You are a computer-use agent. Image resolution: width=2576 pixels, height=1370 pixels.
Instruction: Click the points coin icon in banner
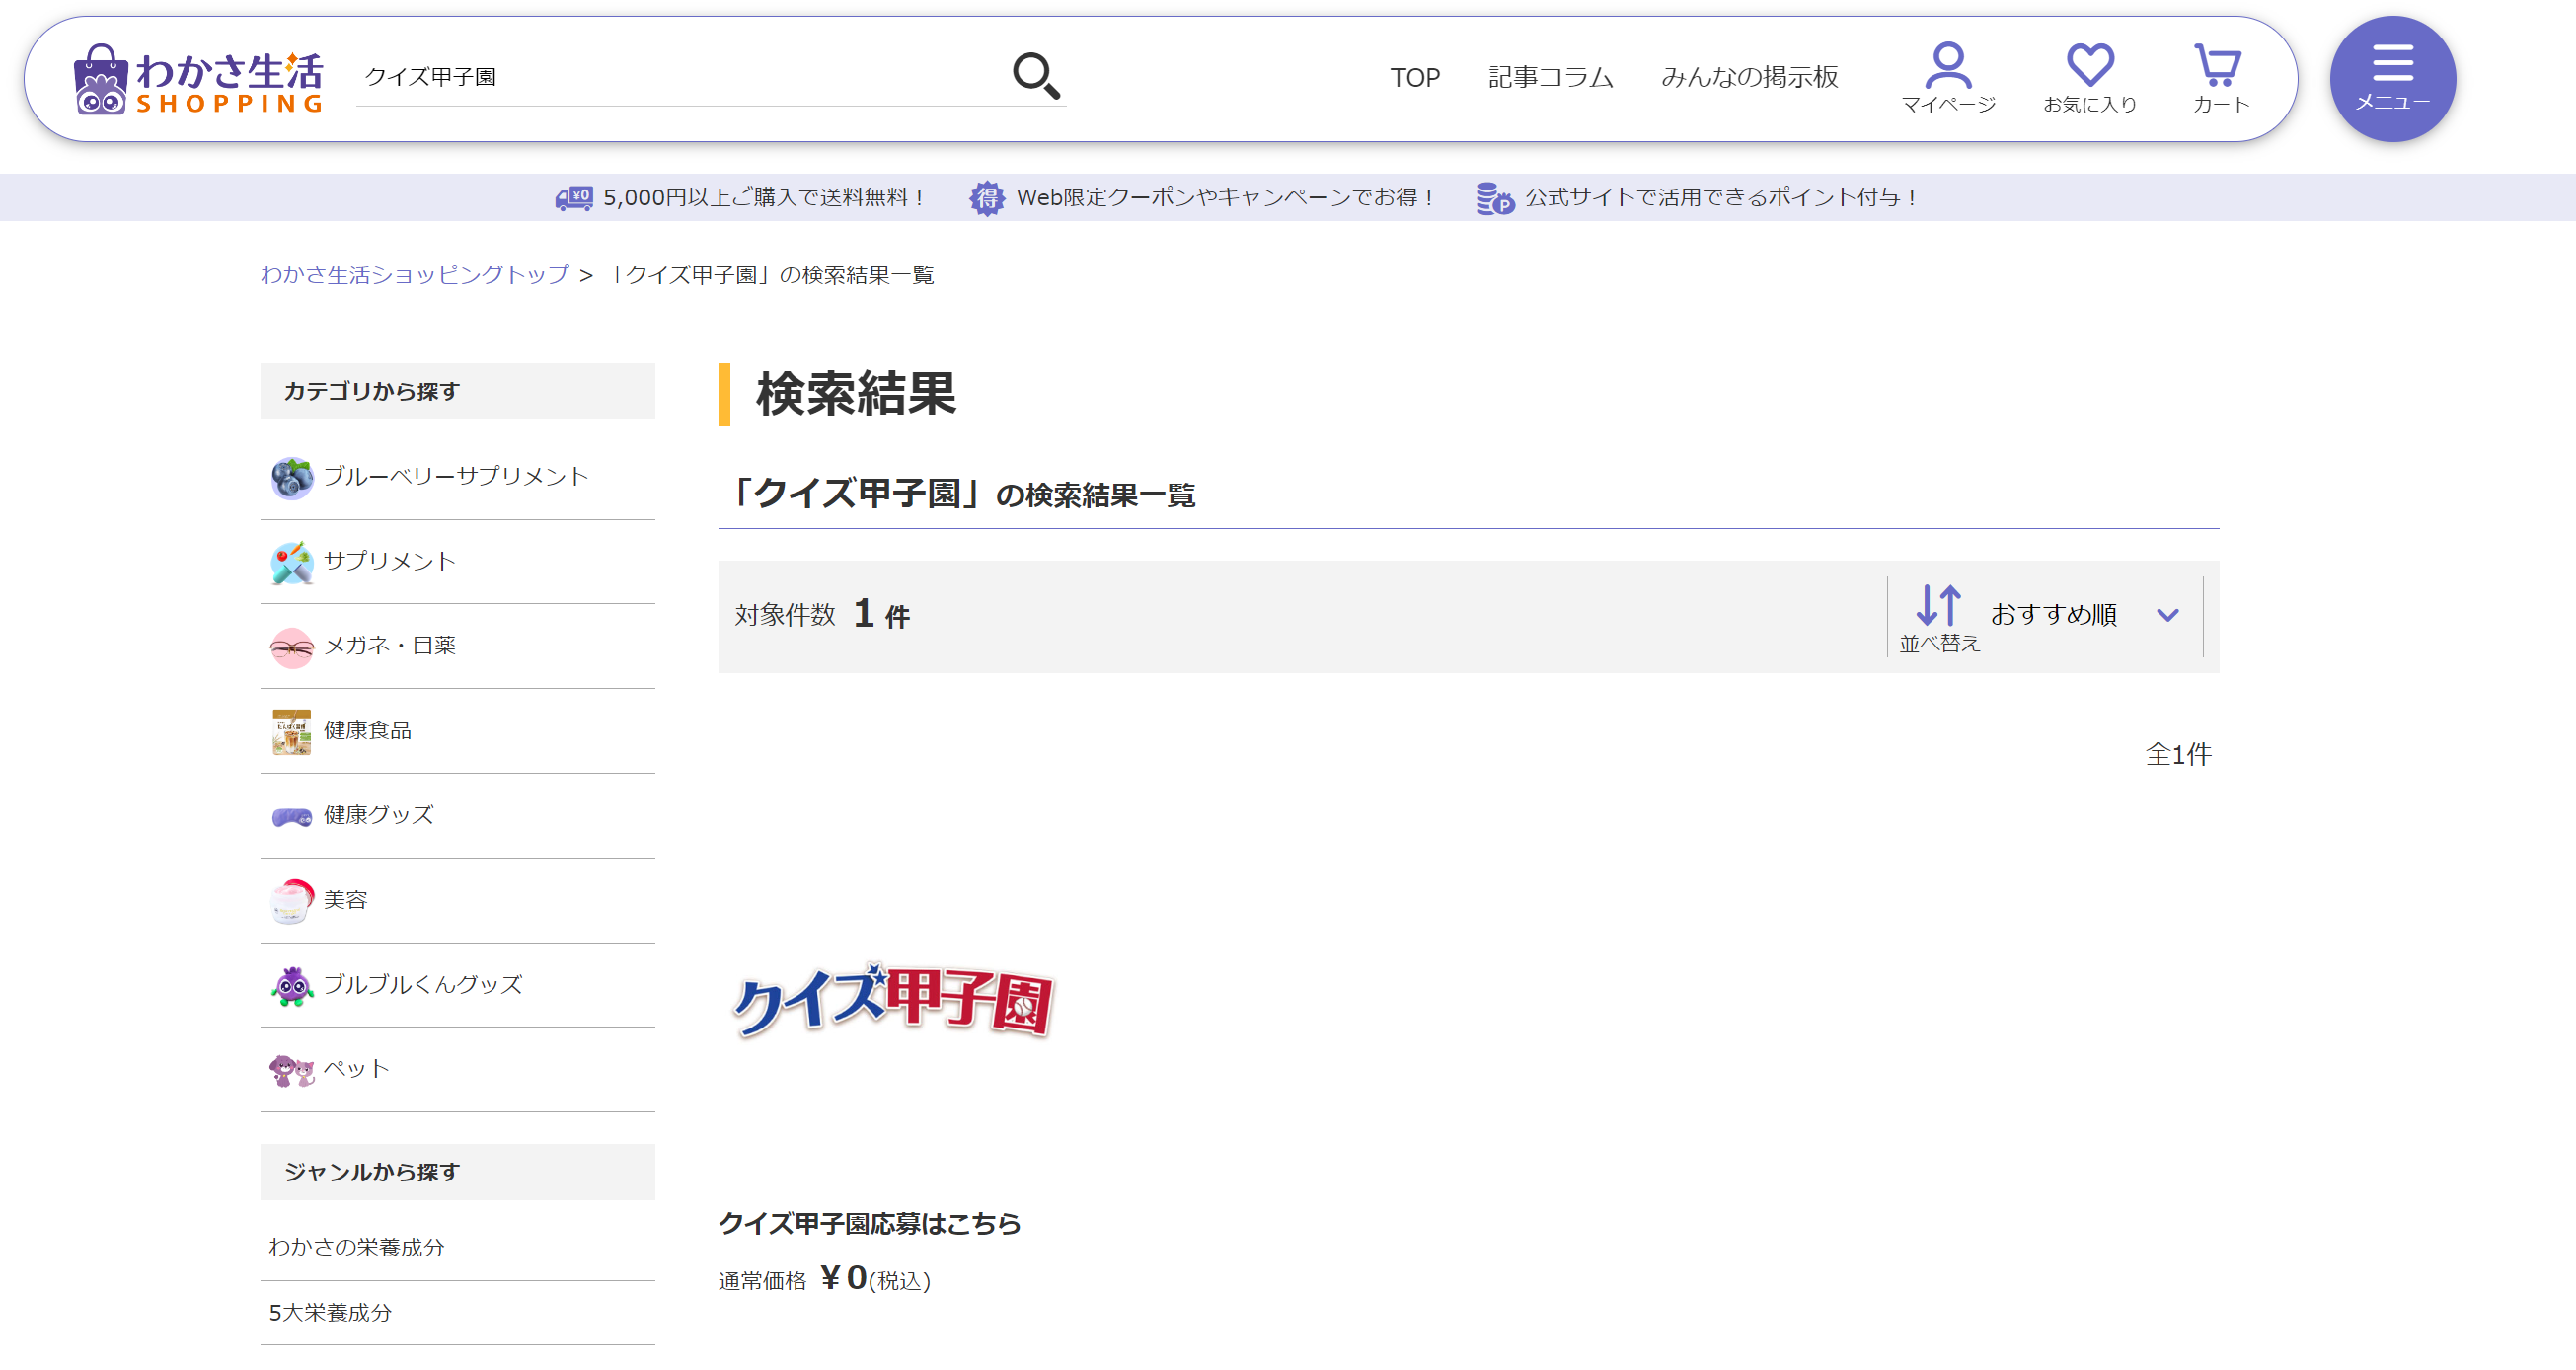[1496, 198]
